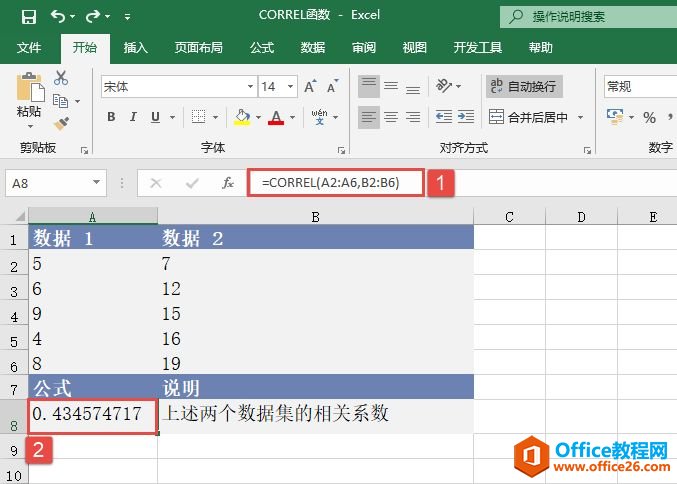The image size is (677, 484).
Task: Toggle Align Right horizontal alignment
Action: (x=413, y=117)
